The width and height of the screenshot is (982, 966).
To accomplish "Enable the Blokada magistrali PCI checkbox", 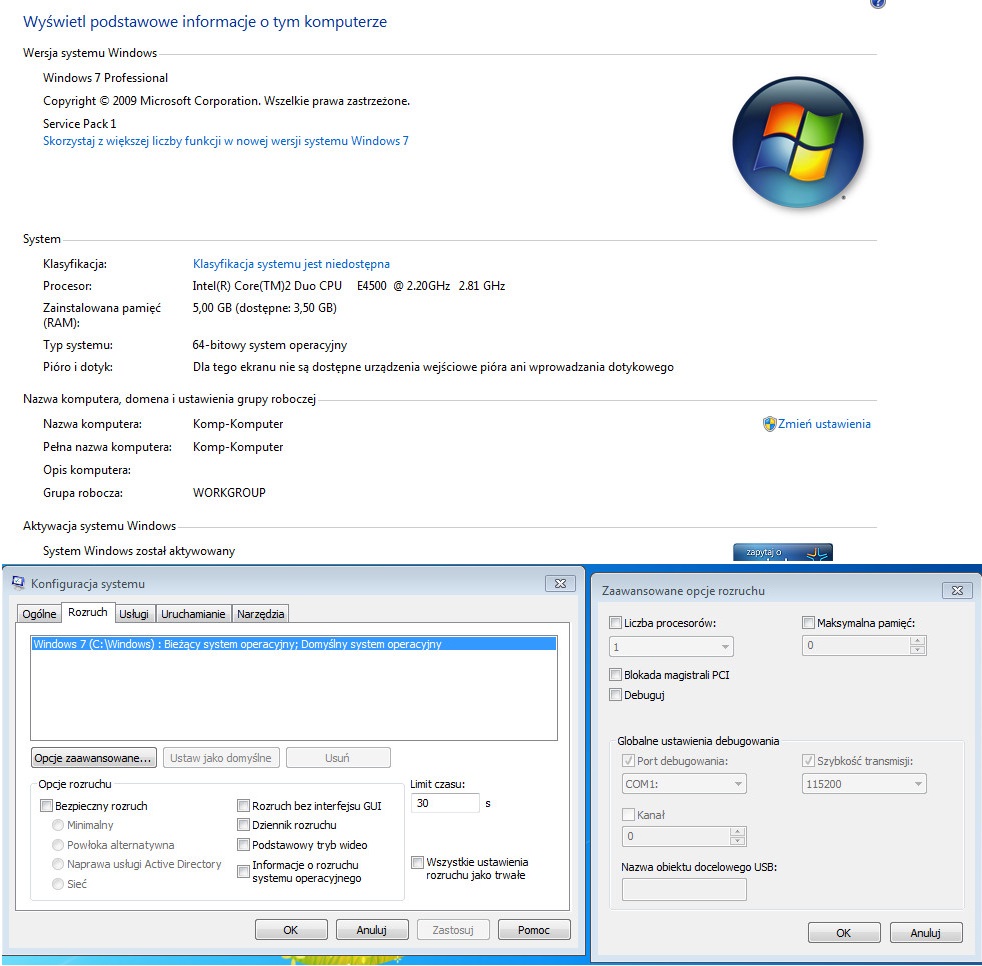I will 616,675.
